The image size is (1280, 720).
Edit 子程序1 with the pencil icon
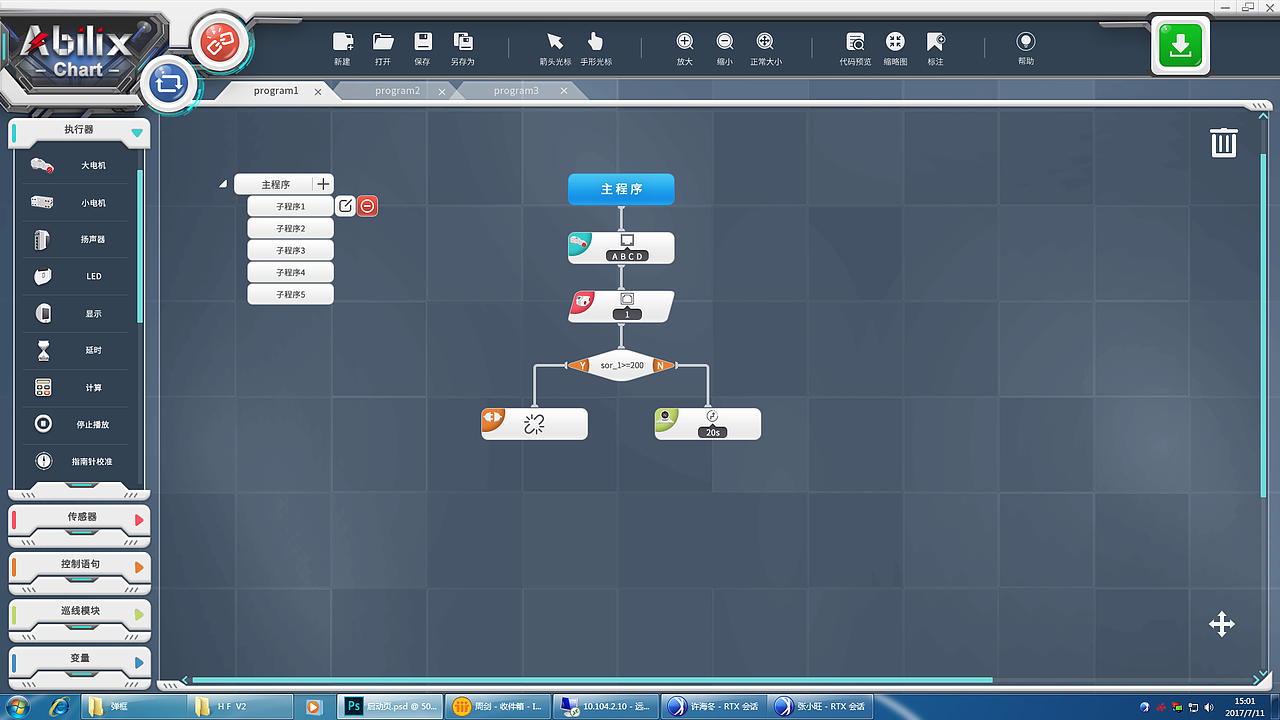(344, 206)
